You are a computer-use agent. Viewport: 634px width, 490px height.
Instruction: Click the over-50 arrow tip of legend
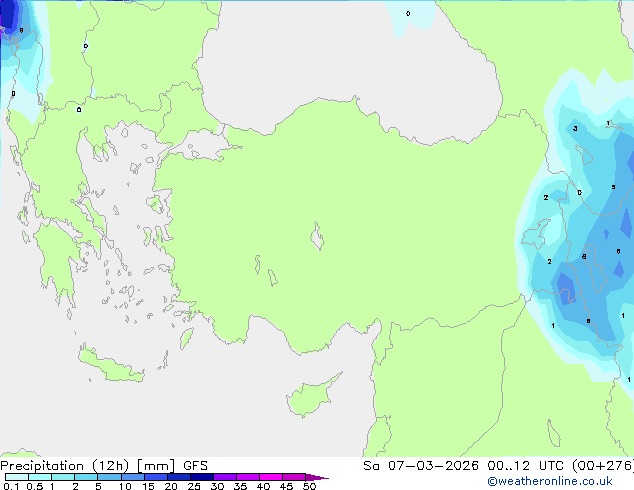(x=317, y=477)
